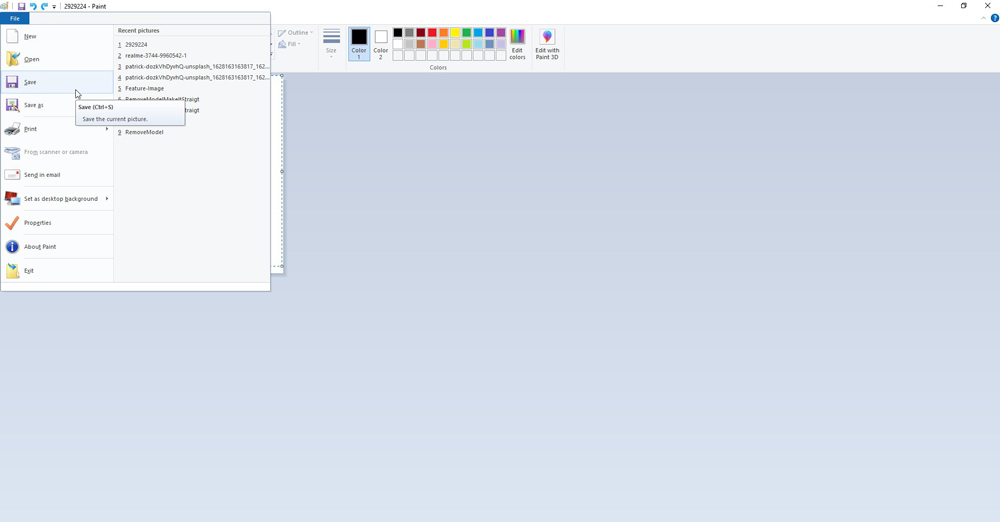Pick the green palette swatch
This screenshot has height=522, width=1000.
(x=467, y=33)
